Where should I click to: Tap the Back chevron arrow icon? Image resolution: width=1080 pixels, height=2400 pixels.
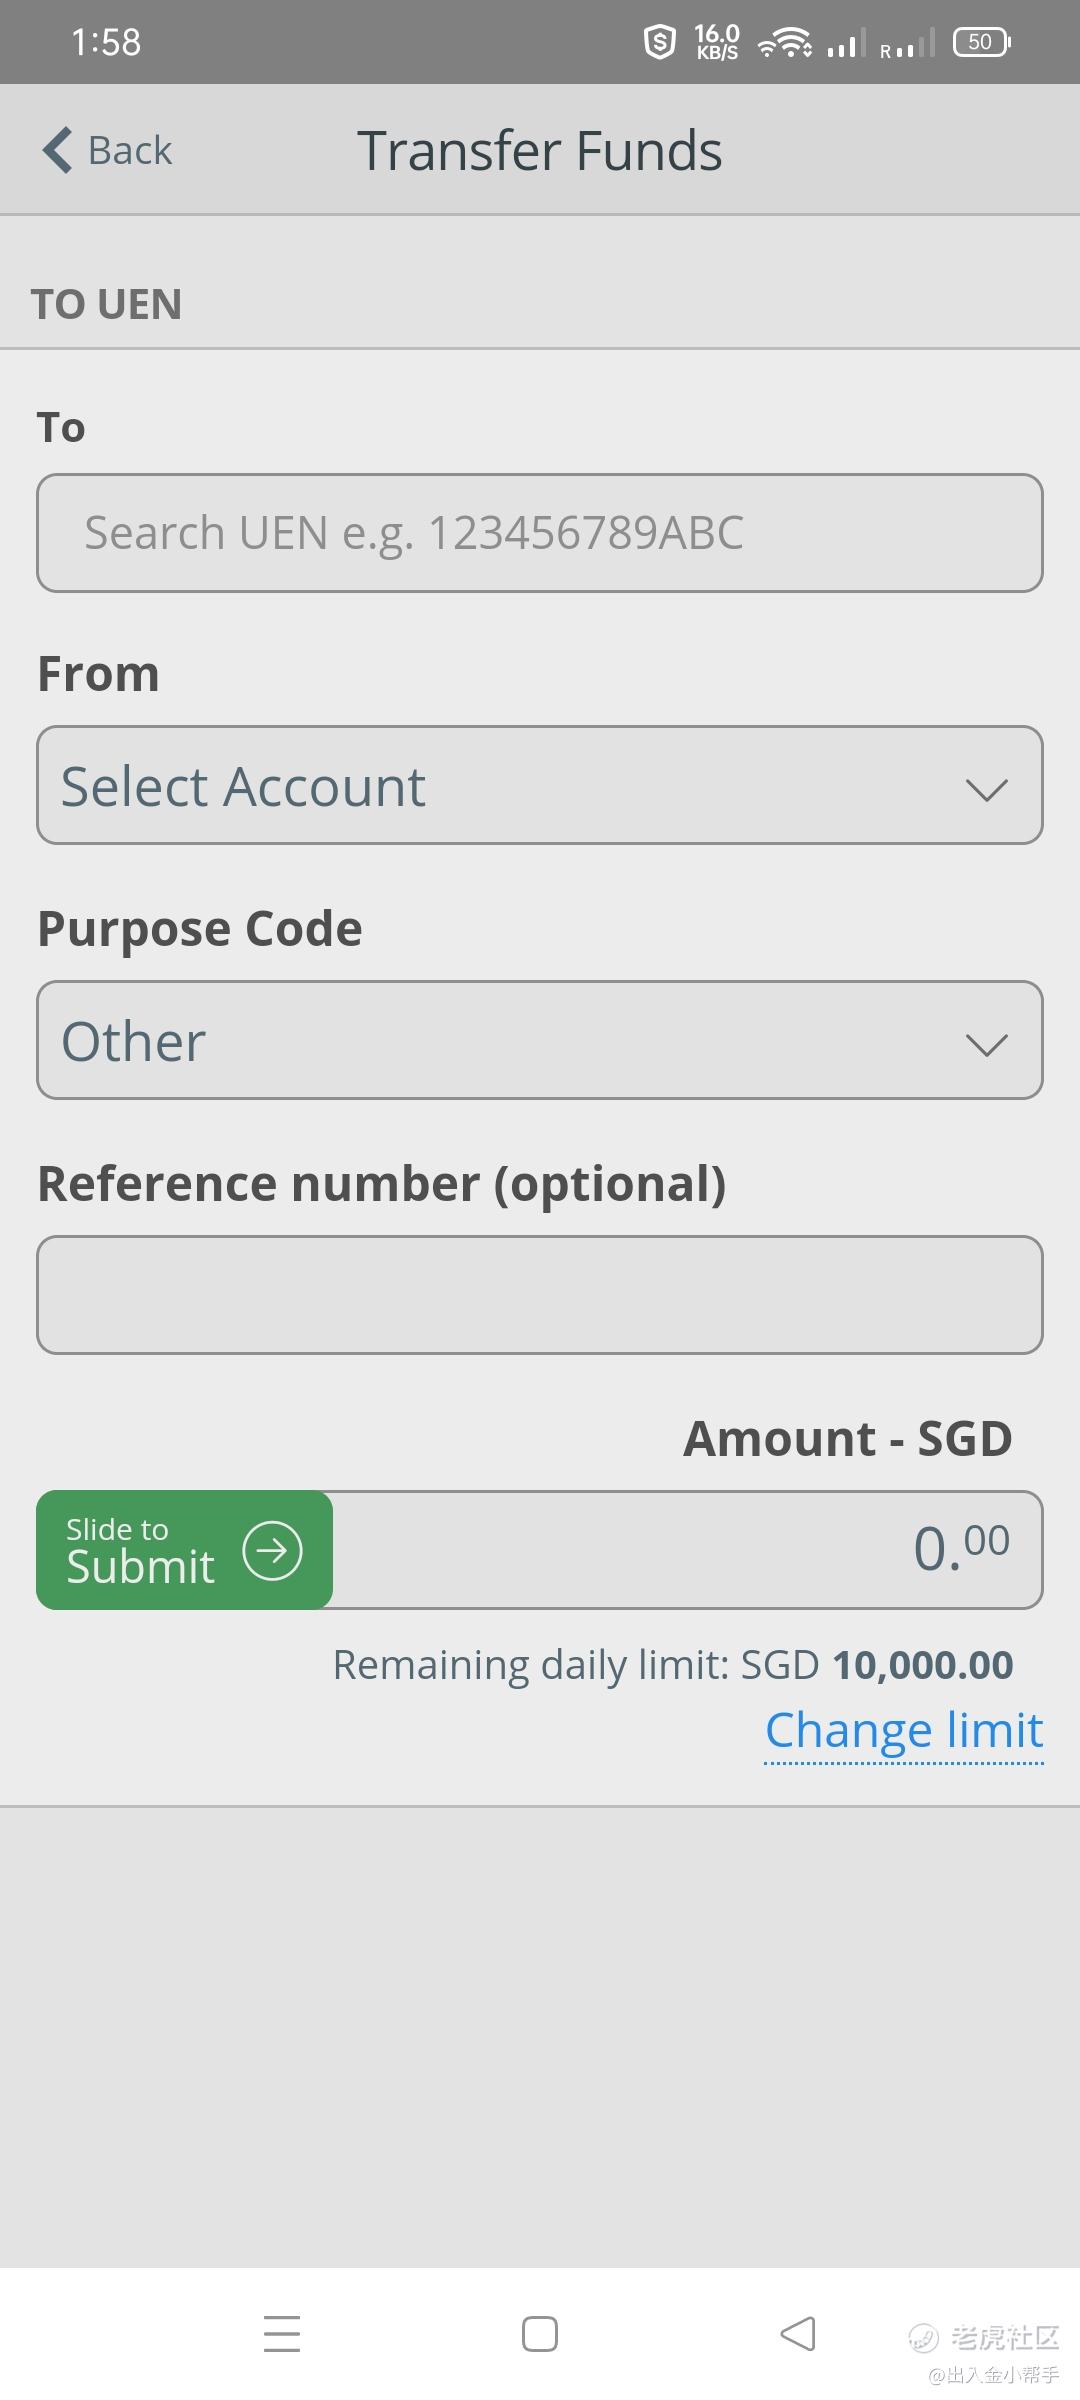pos(58,150)
